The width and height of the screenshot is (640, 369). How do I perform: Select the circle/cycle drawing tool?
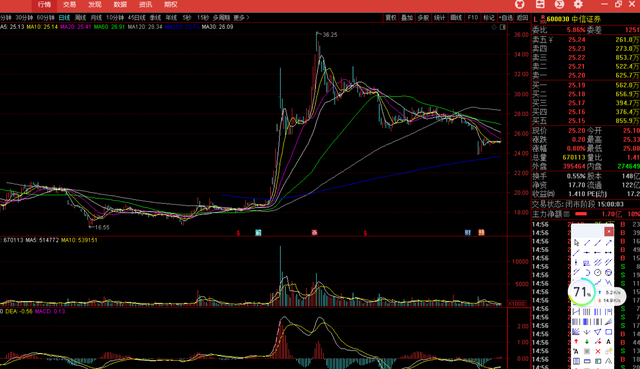pos(598,272)
